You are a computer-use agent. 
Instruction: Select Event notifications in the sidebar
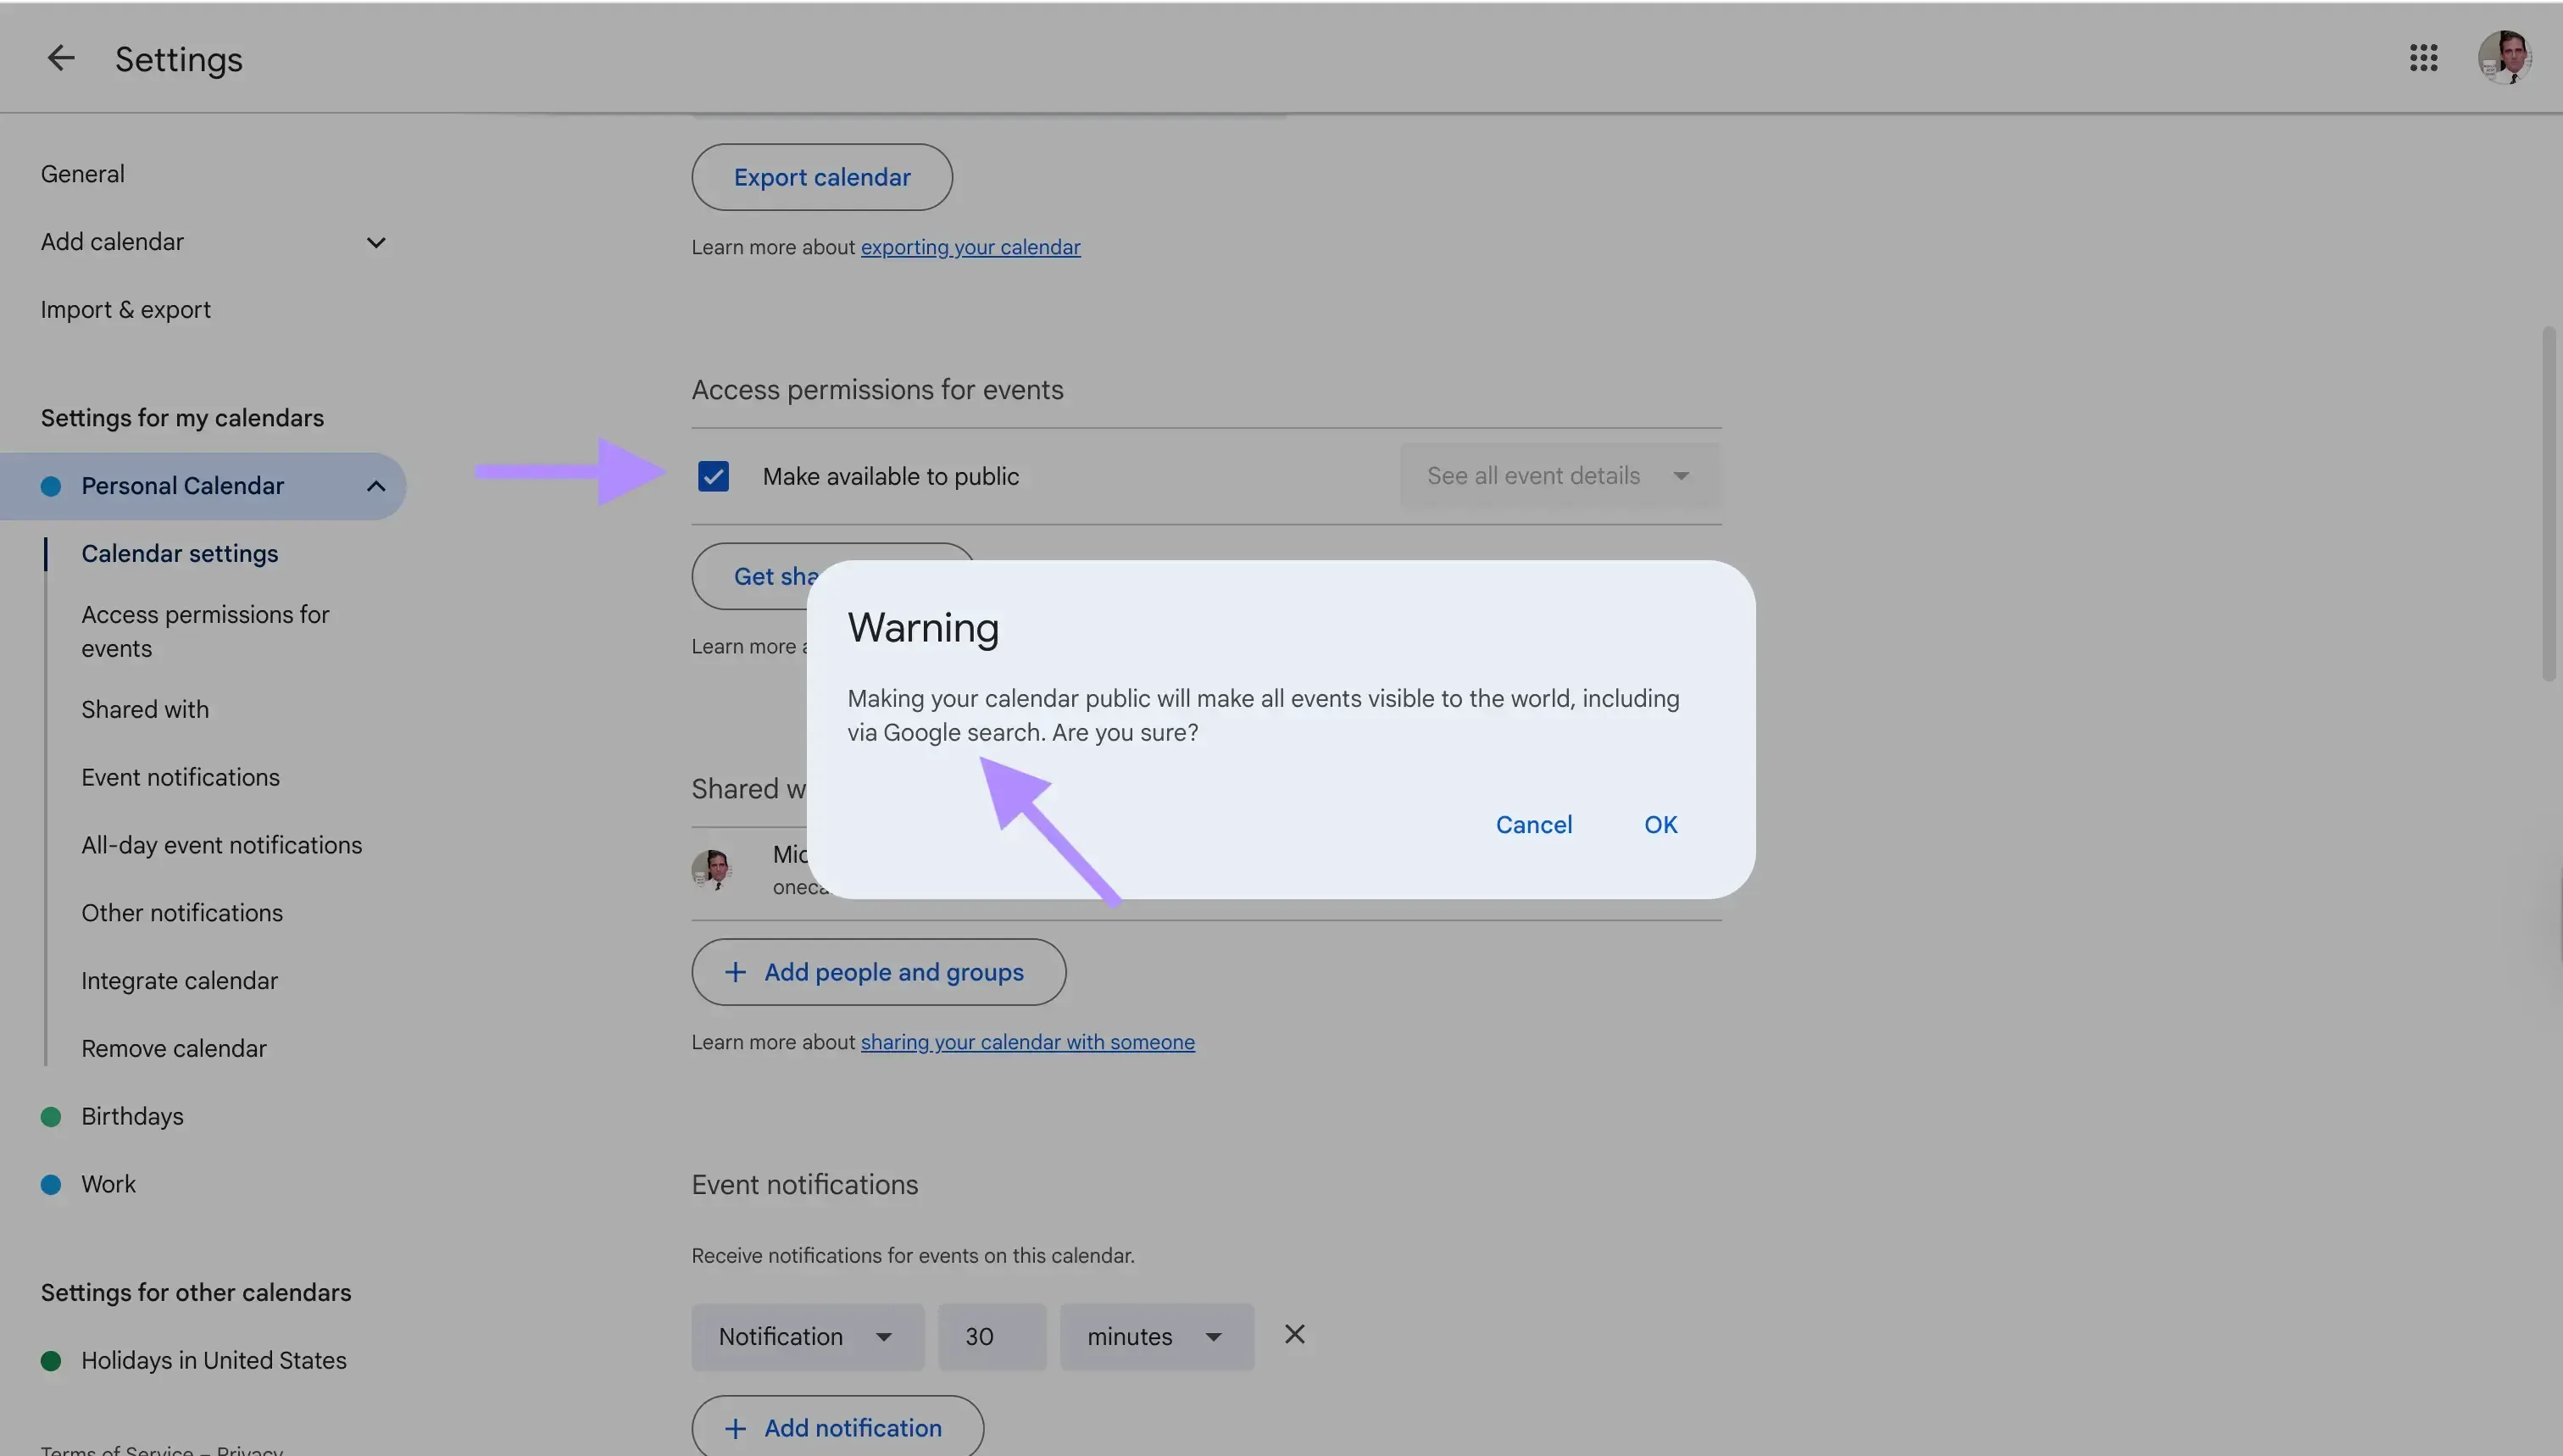[180, 777]
